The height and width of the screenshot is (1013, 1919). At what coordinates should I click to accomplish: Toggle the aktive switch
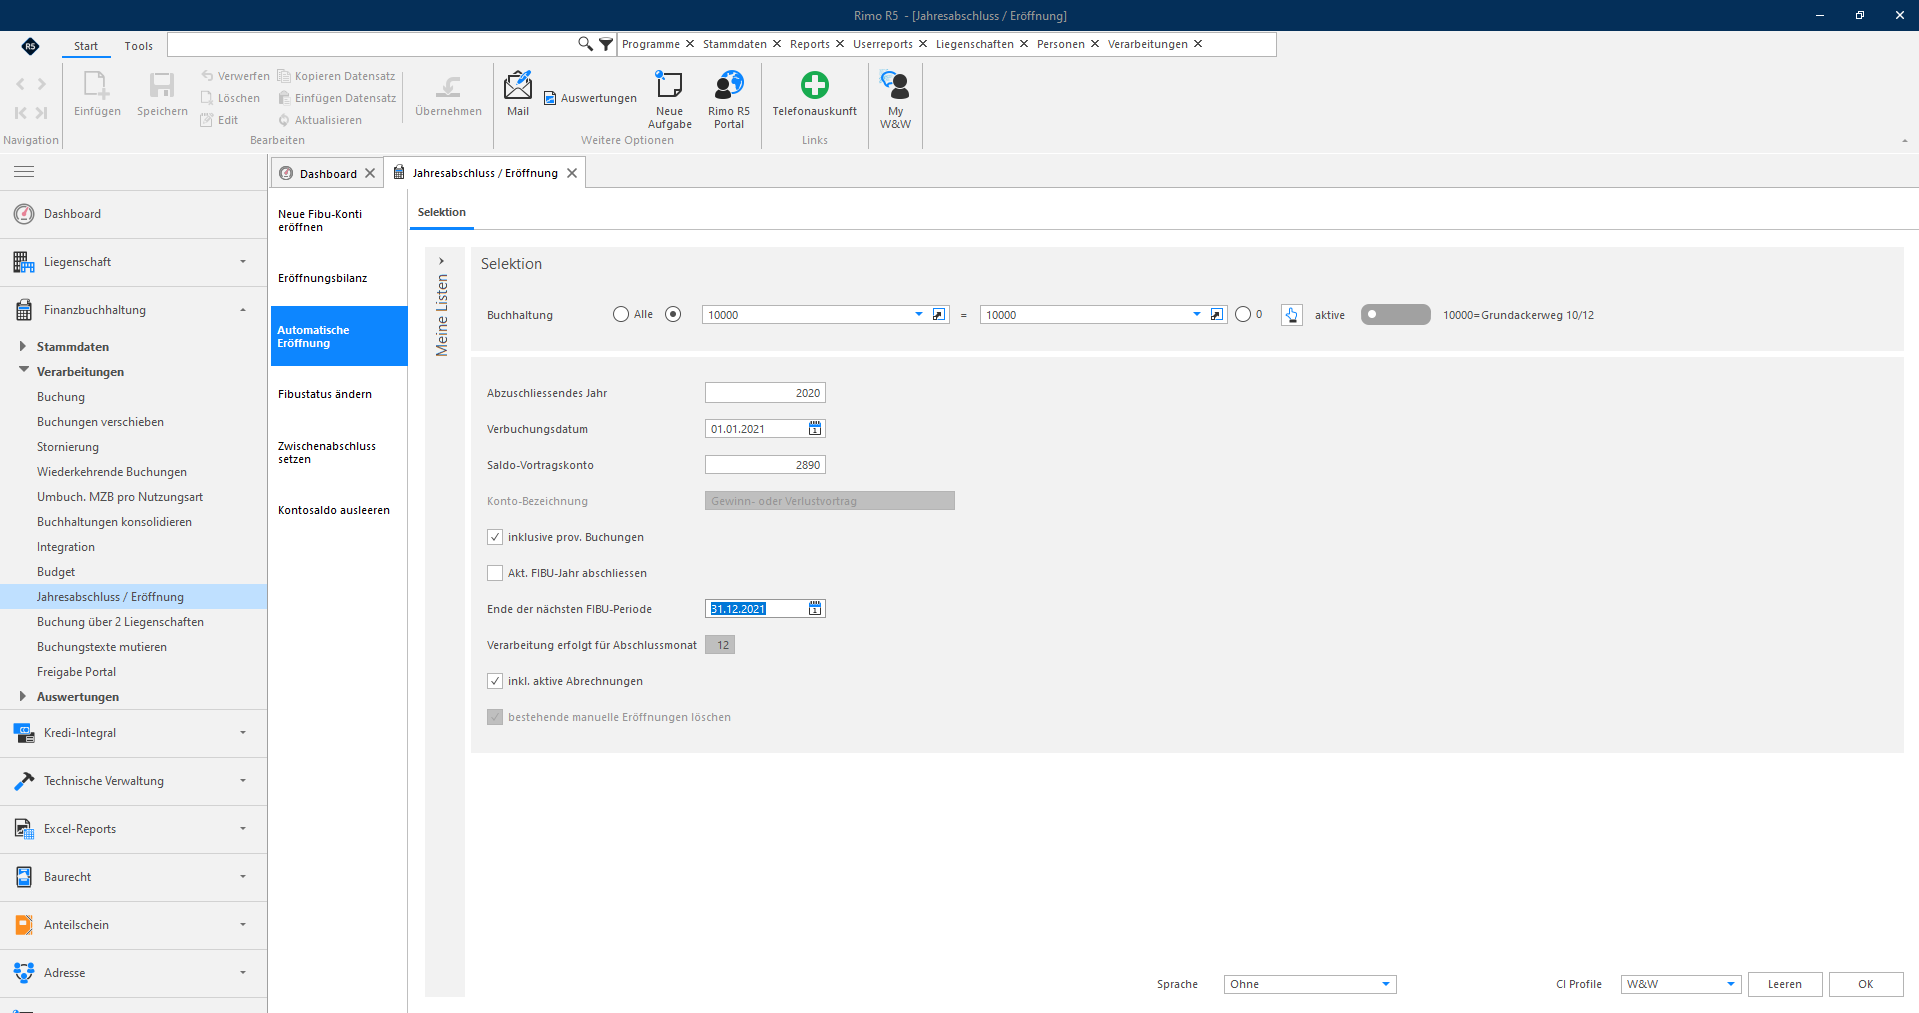pos(1396,314)
